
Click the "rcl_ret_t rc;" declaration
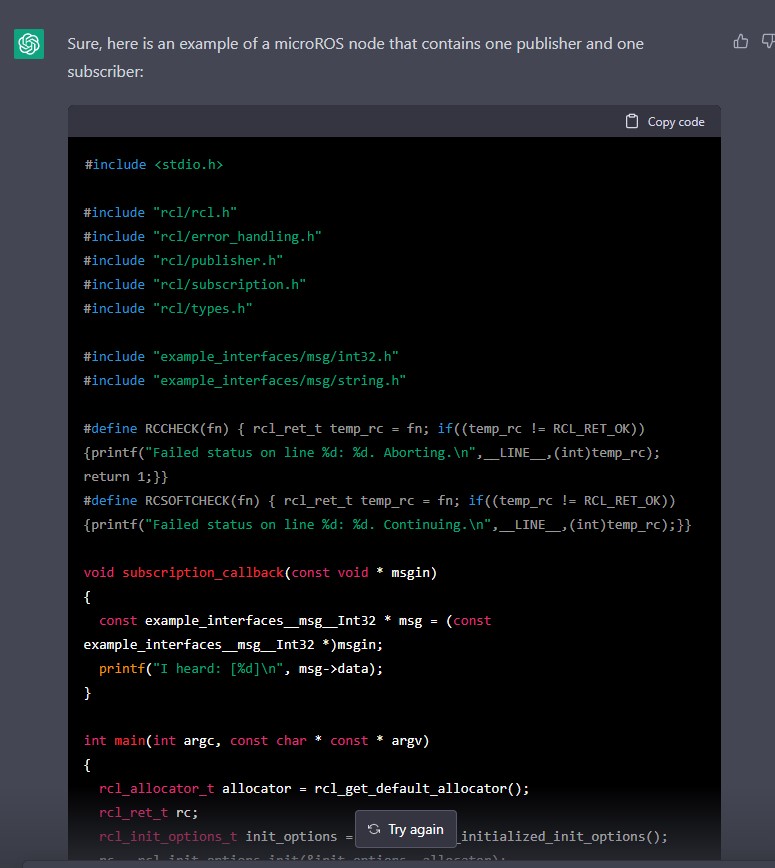coord(148,813)
